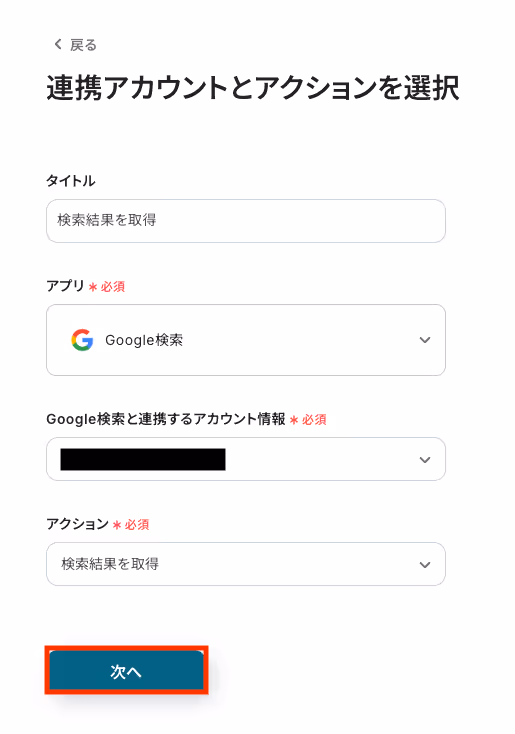Image resolution: width=515 pixels, height=734 pixels.
Task: Select the Google検索 text in app selector
Action: click(144, 340)
